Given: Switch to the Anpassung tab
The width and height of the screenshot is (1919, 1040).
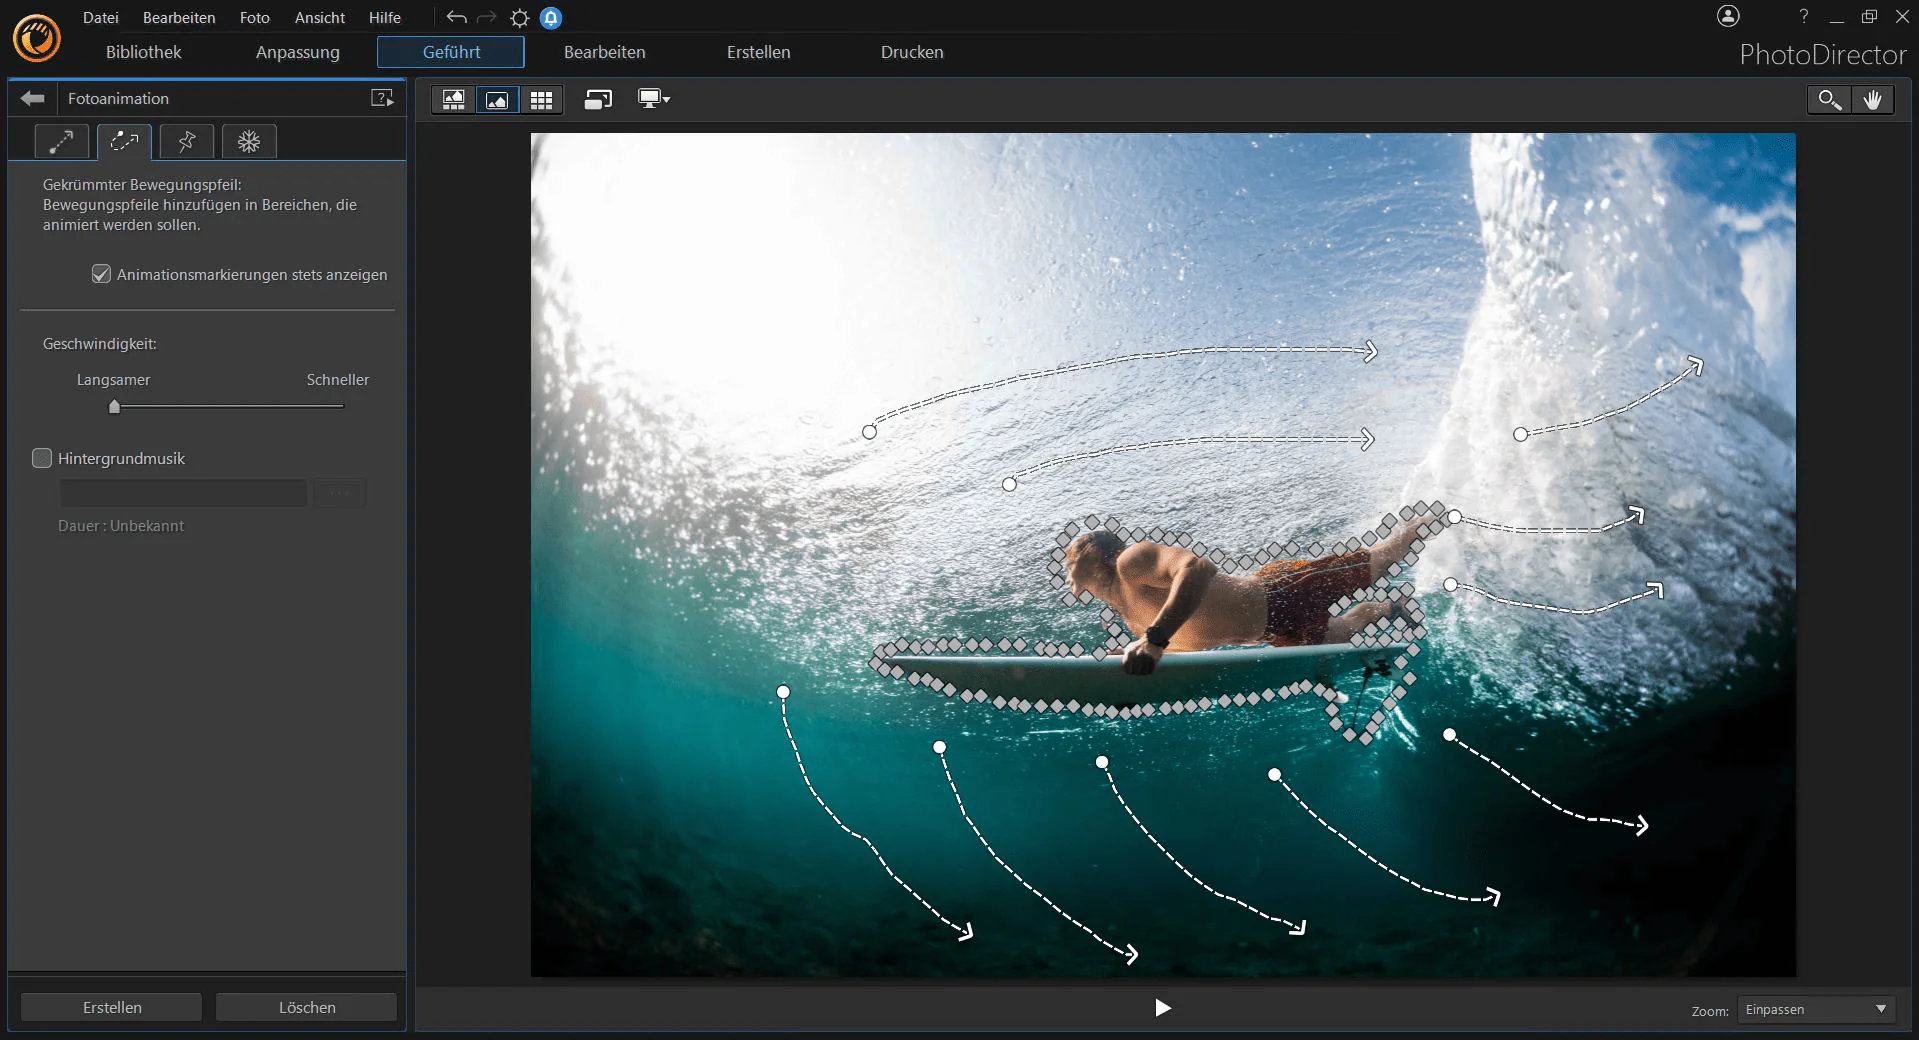Looking at the screenshot, I should (x=298, y=52).
